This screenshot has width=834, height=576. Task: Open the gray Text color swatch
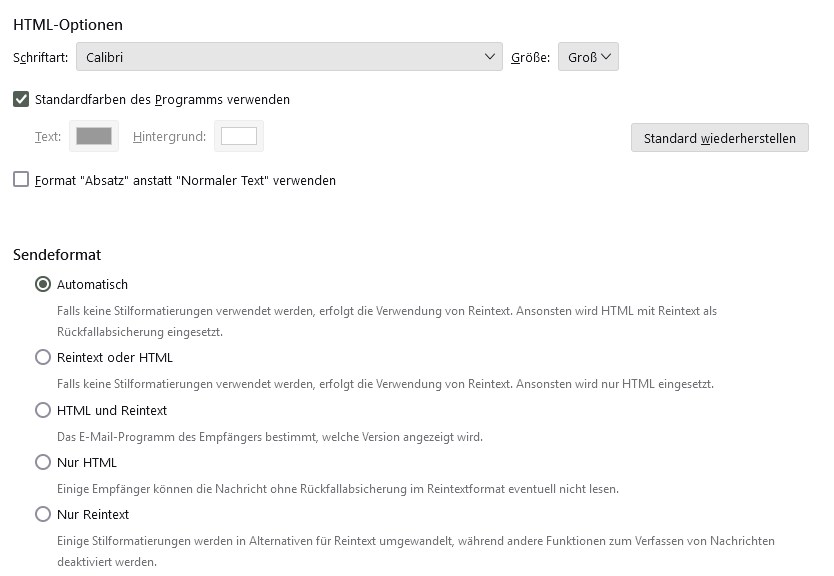tap(94, 136)
